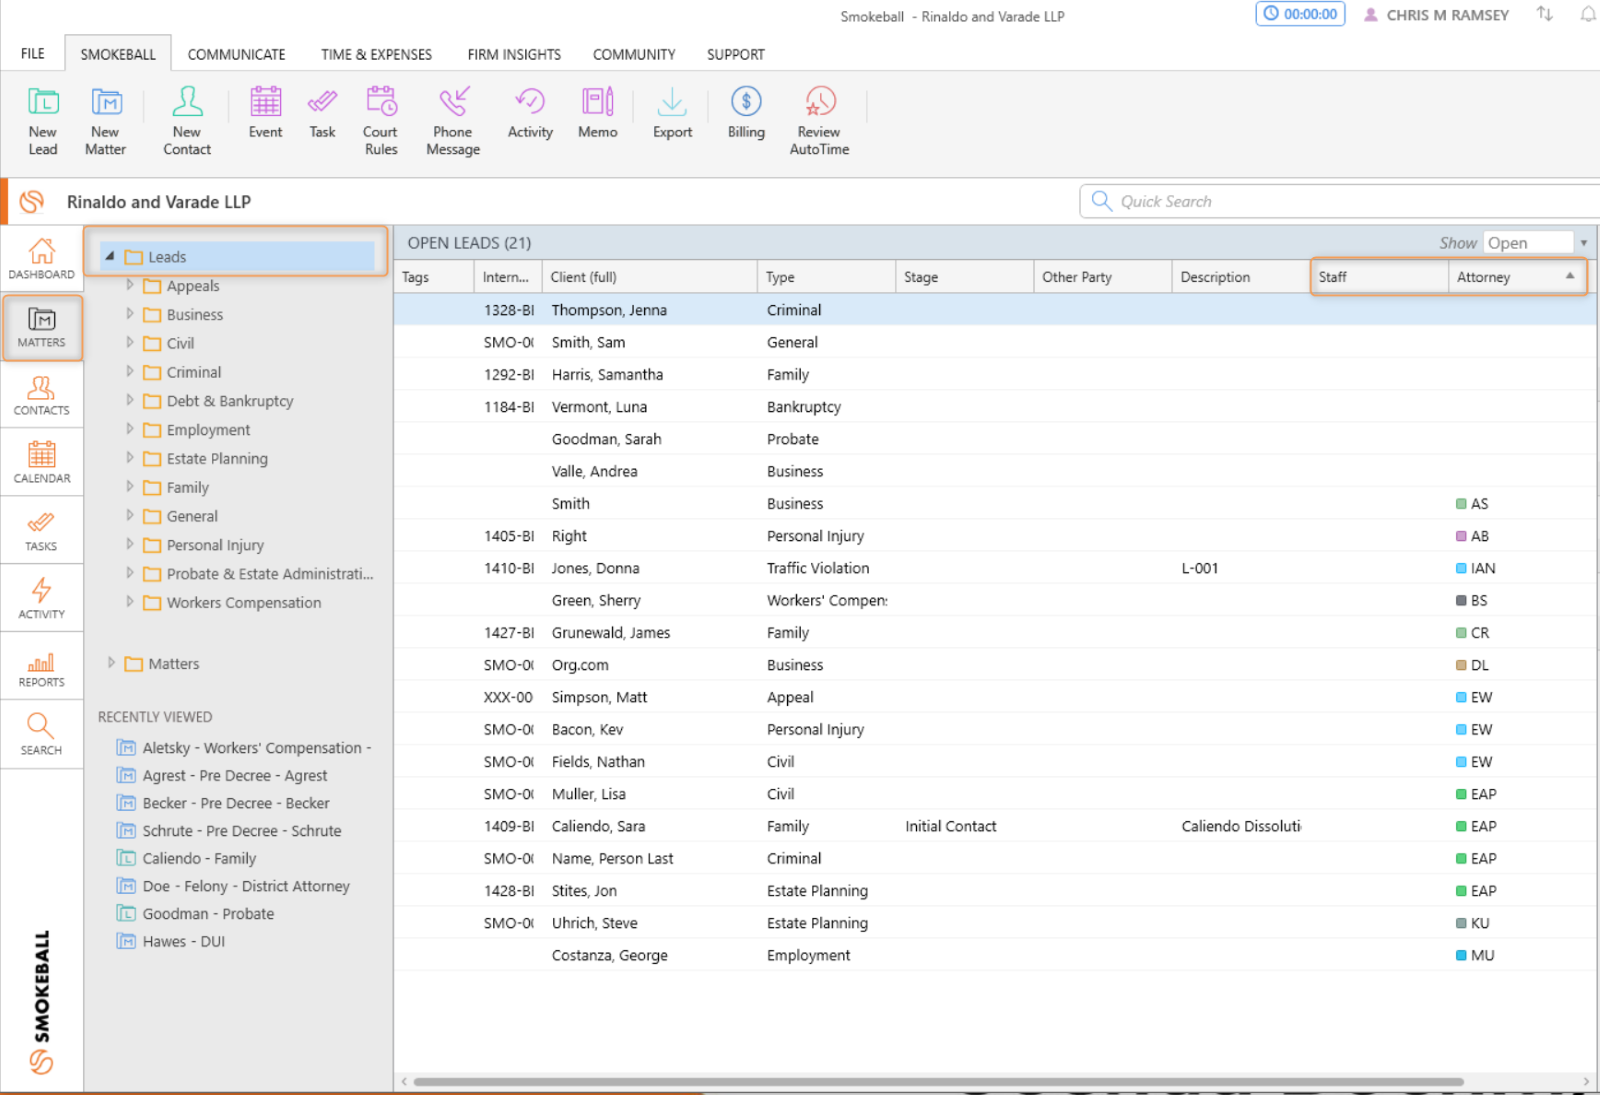Screen dimensions: 1600x1095
Task: Switch to TIME & EXPENSES tab
Action: pyautogui.click(x=376, y=54)
